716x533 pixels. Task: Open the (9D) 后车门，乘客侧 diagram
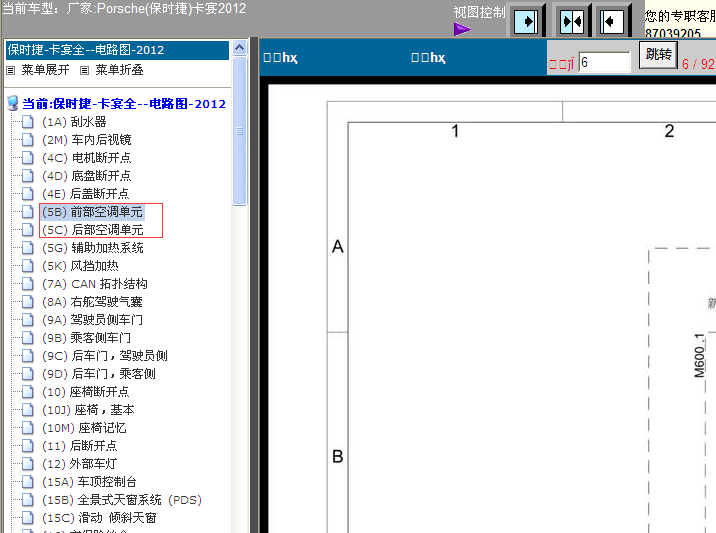(99, 374)
